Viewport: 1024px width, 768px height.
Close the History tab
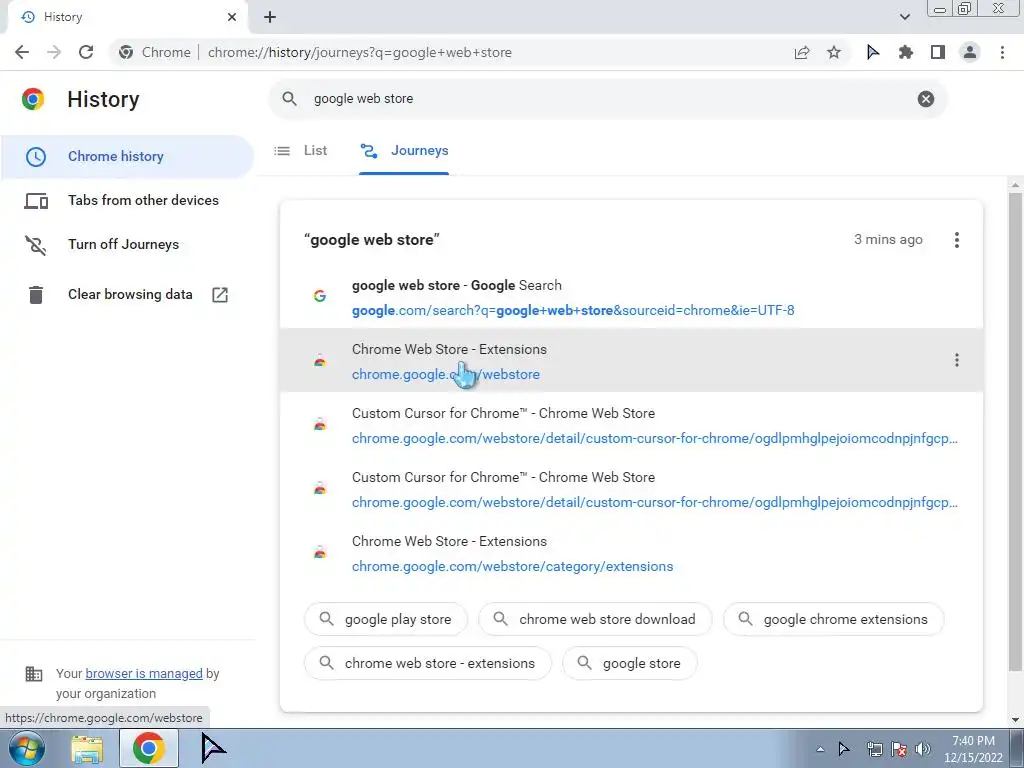tap(232, 17)
